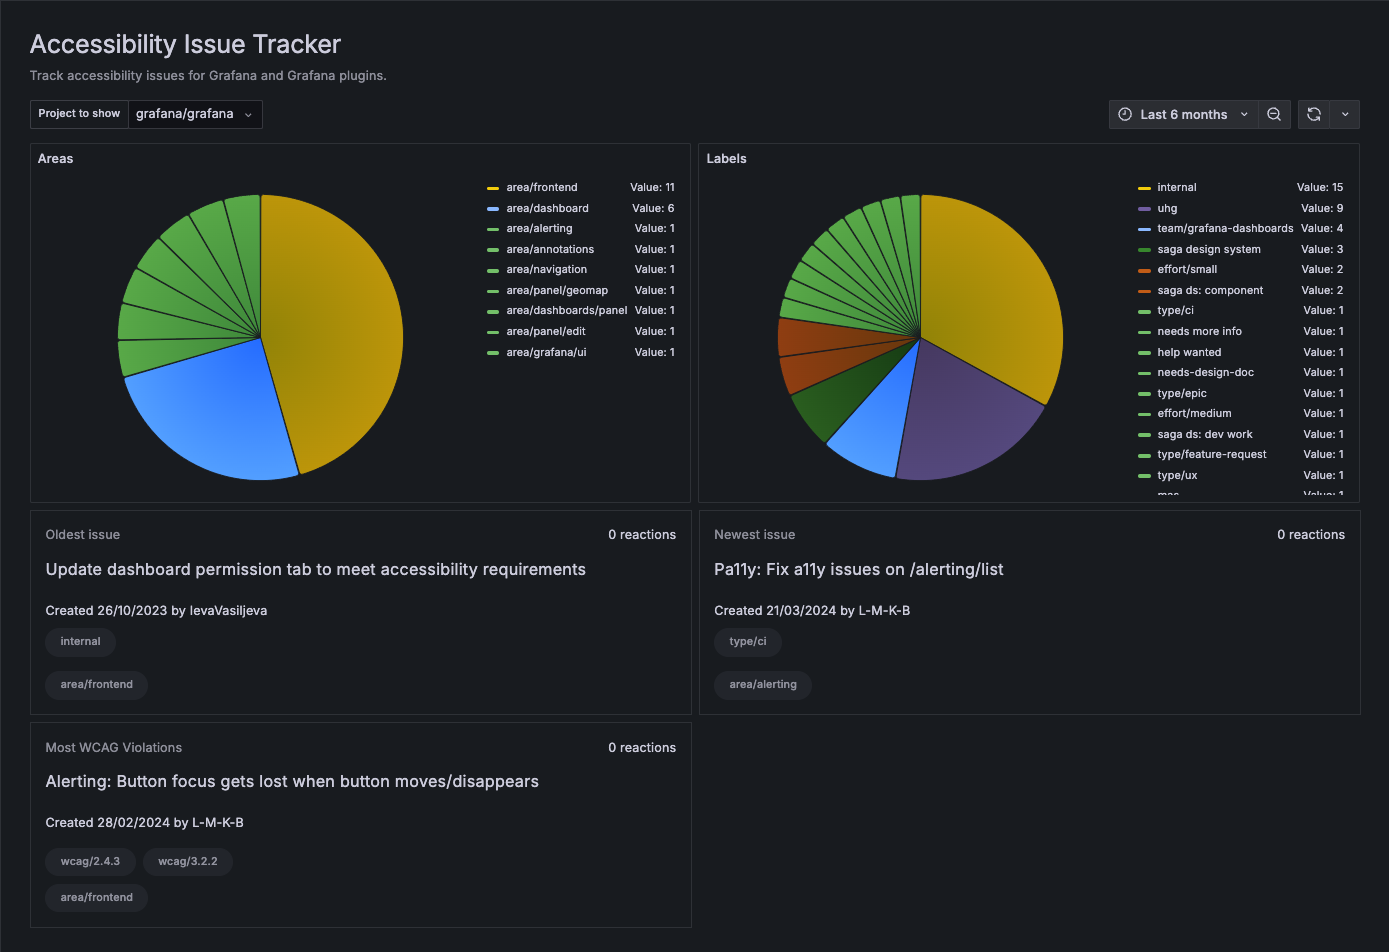1389x952 pixels.
Task: Toggle area/panel/geomap legend entry
Action: click(x=557, y=290)
